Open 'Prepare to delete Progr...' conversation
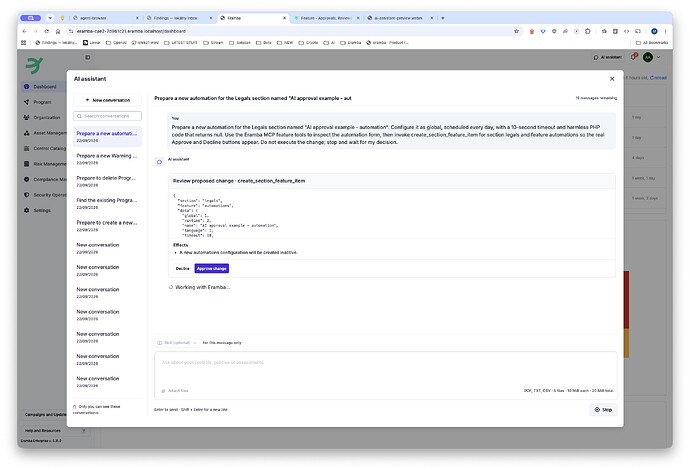 (107, 181)
